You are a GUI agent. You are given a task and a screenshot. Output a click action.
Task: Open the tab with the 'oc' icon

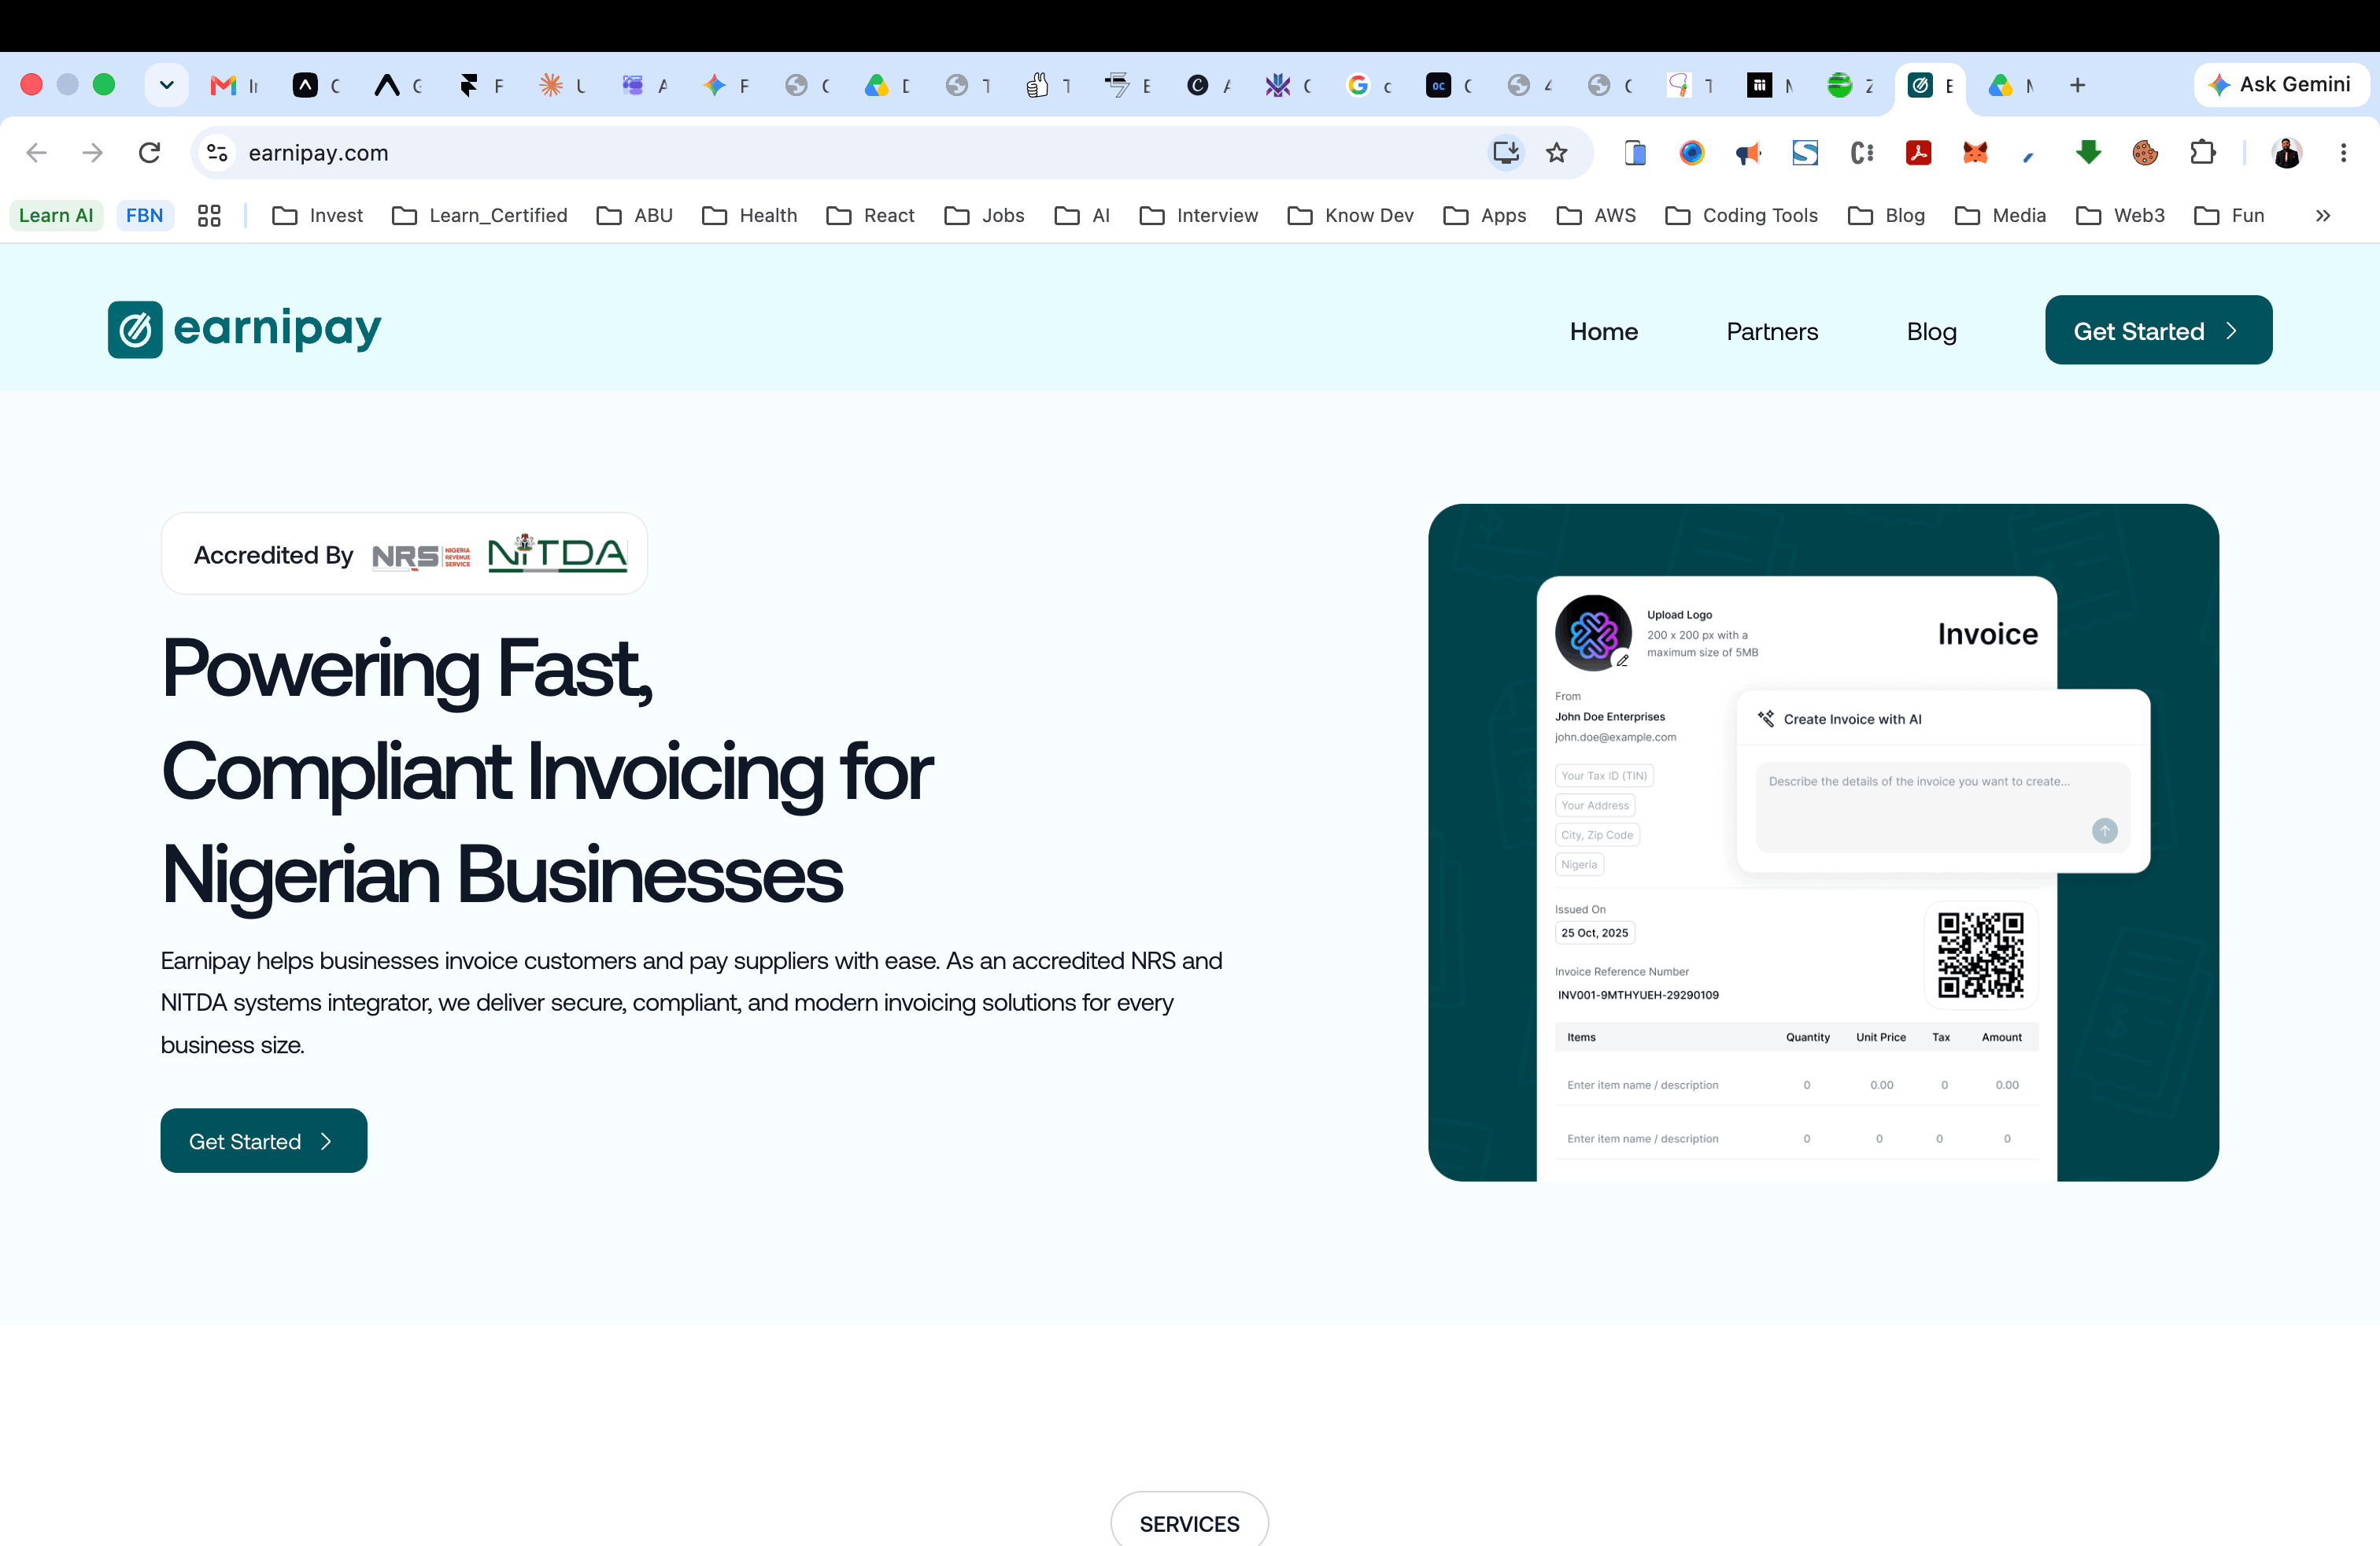point(1450,86)
